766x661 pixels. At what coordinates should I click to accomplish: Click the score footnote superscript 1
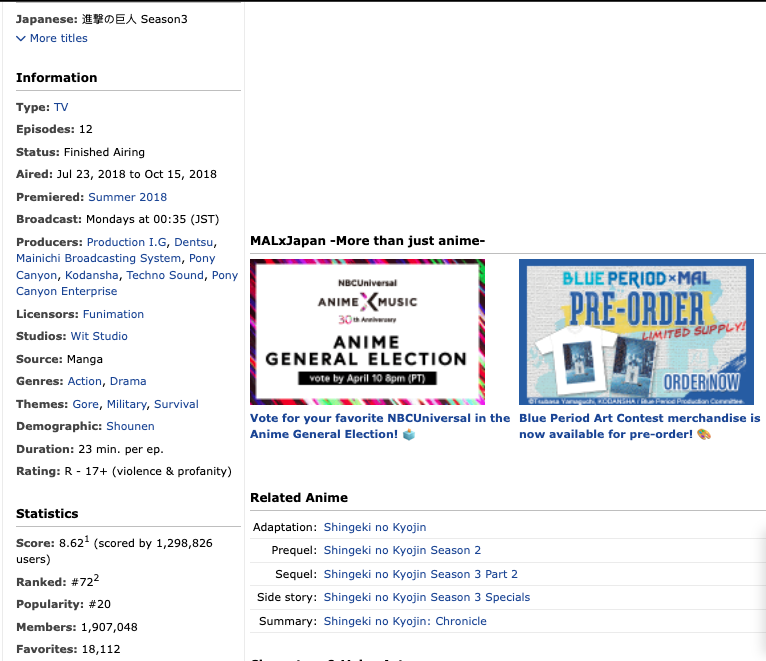coord(87,538)
